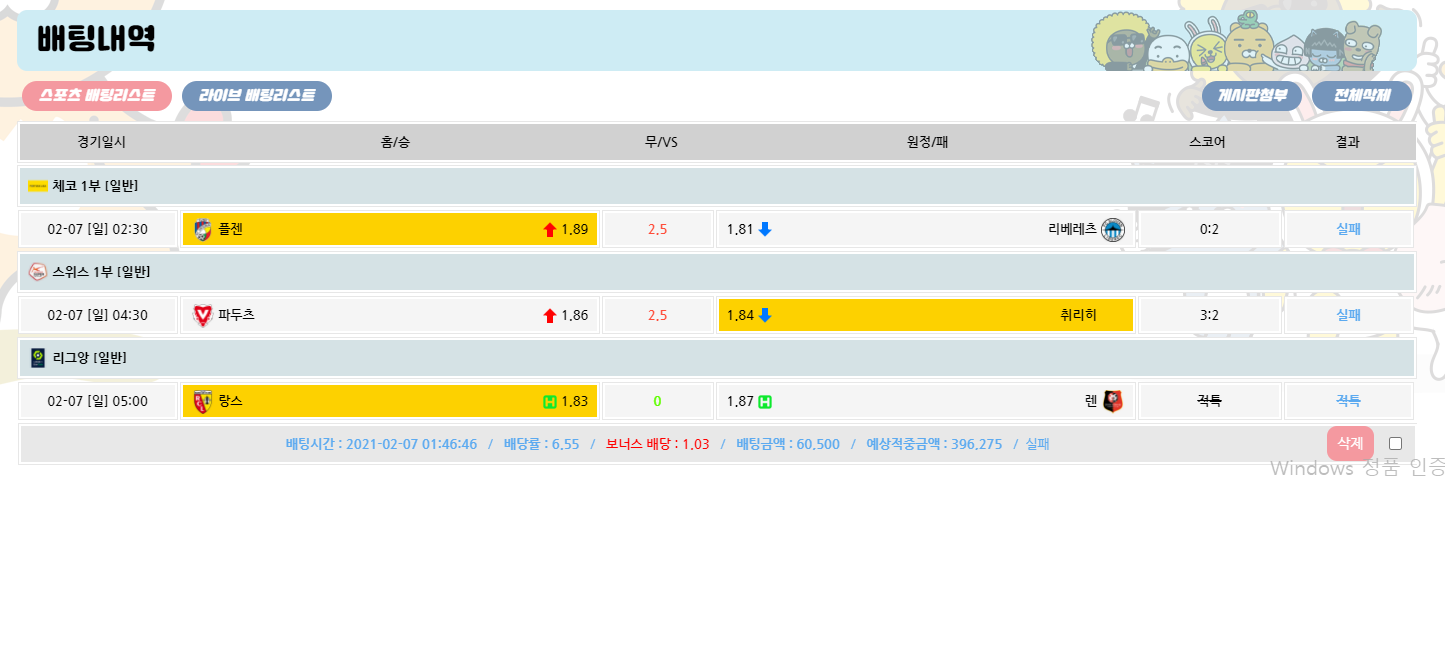Click blue down arrow beside 1.84 odds
Viewport: 1445px width, 648px height.
pyautogui.click(x=765, y=316)
